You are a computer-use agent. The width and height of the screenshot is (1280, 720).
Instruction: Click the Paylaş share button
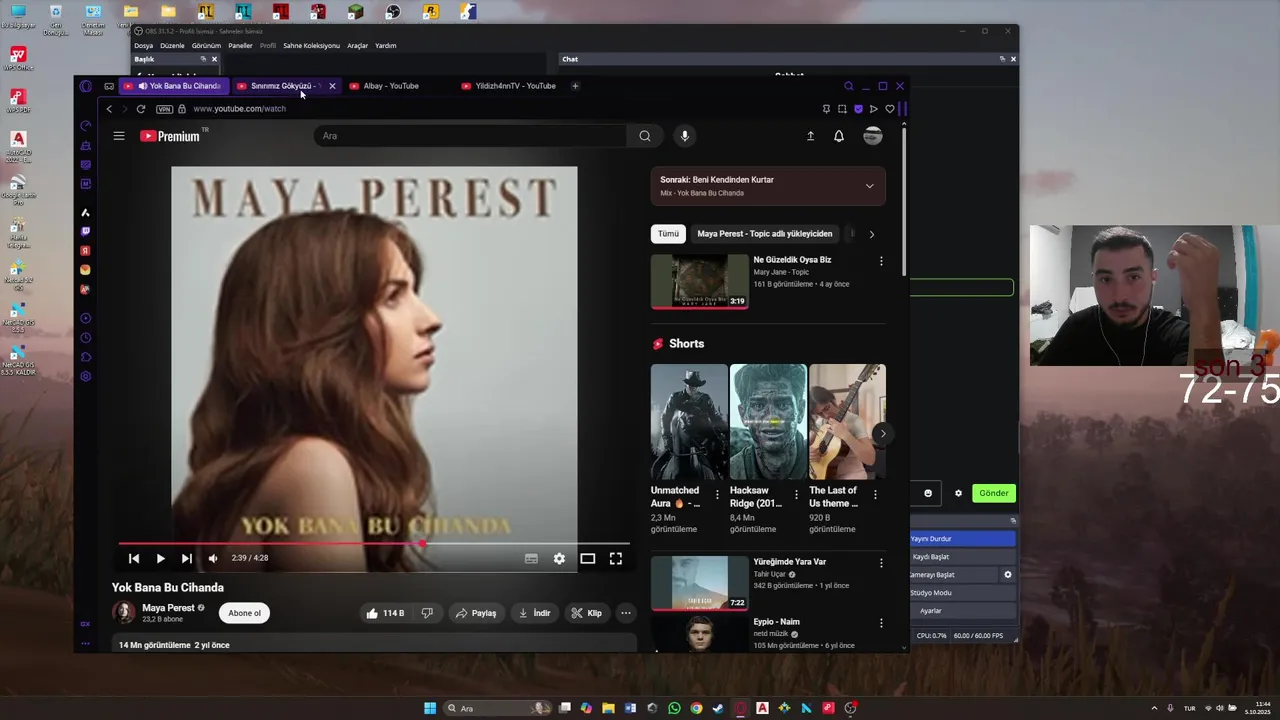[x=476, y=613]
